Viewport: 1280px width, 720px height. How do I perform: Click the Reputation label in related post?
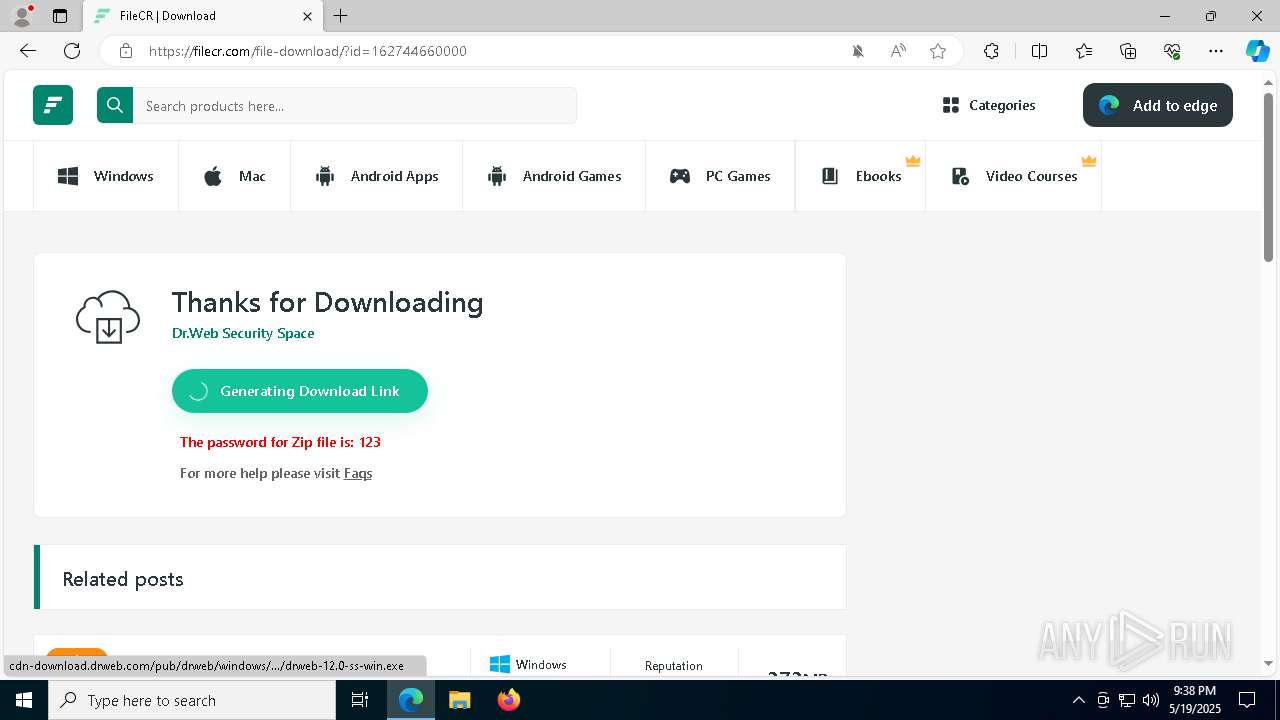[674, 665]
